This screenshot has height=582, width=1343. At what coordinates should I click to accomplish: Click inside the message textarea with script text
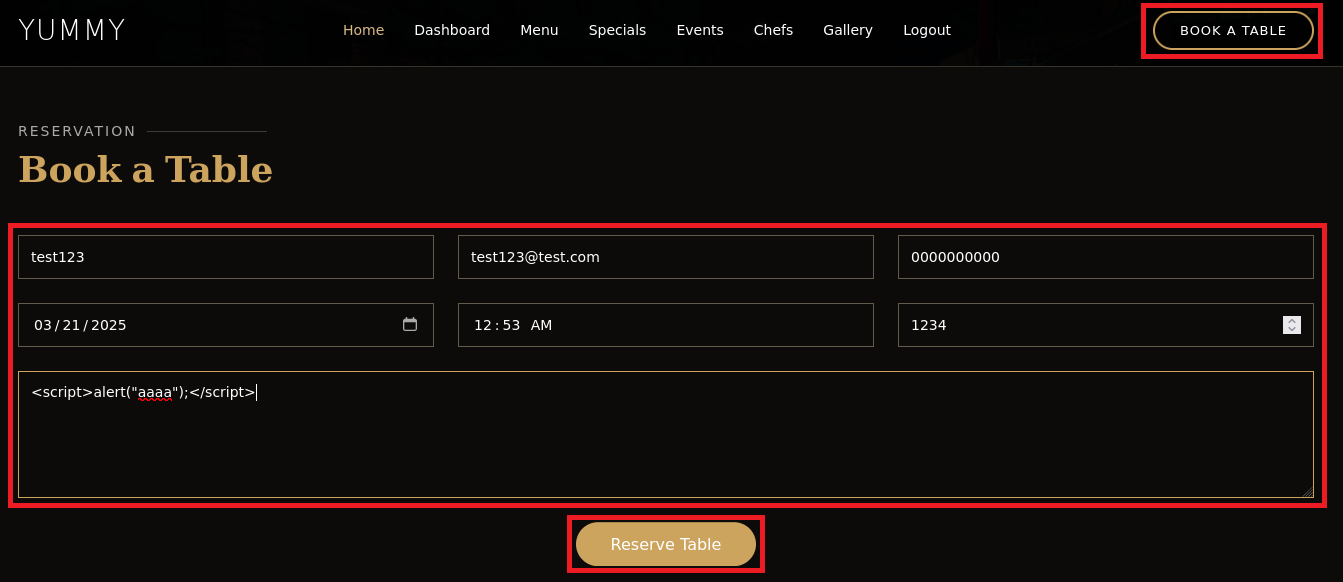[x=666, y=440]
